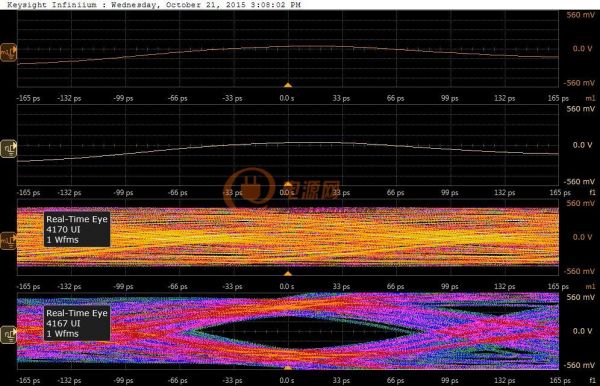The width and height of the screenshot is (600, 386).
Task: Click inside the open eye of the bottom diagram
Action: 302,332
